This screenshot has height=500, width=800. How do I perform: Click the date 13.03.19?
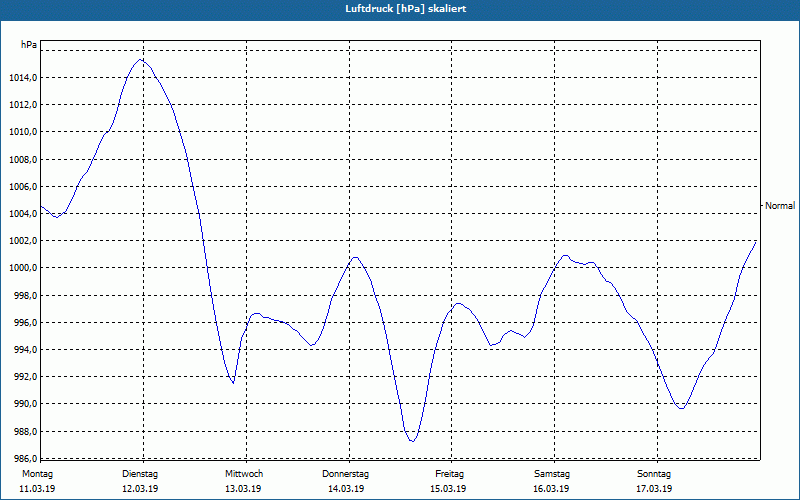point(243,489)
